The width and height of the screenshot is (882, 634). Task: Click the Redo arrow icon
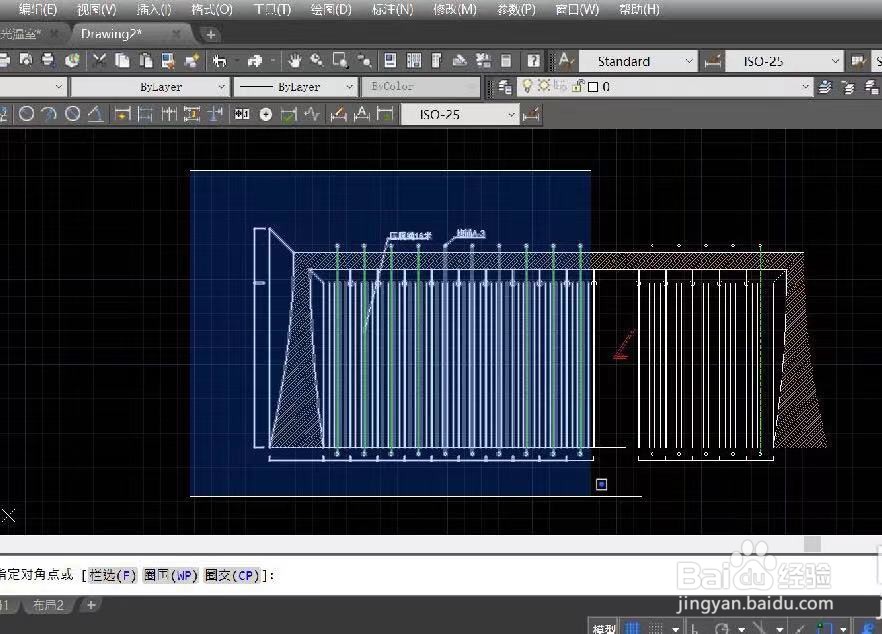(255, 60)
